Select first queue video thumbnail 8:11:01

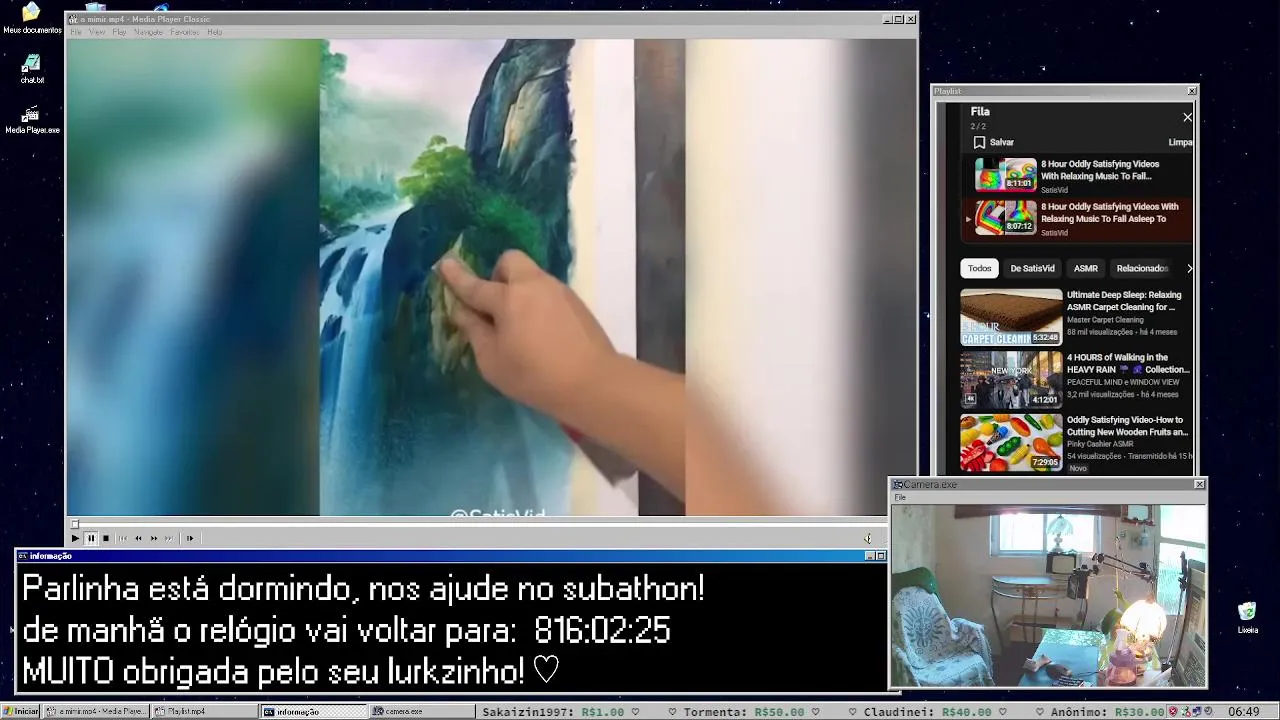(1006, 174)
